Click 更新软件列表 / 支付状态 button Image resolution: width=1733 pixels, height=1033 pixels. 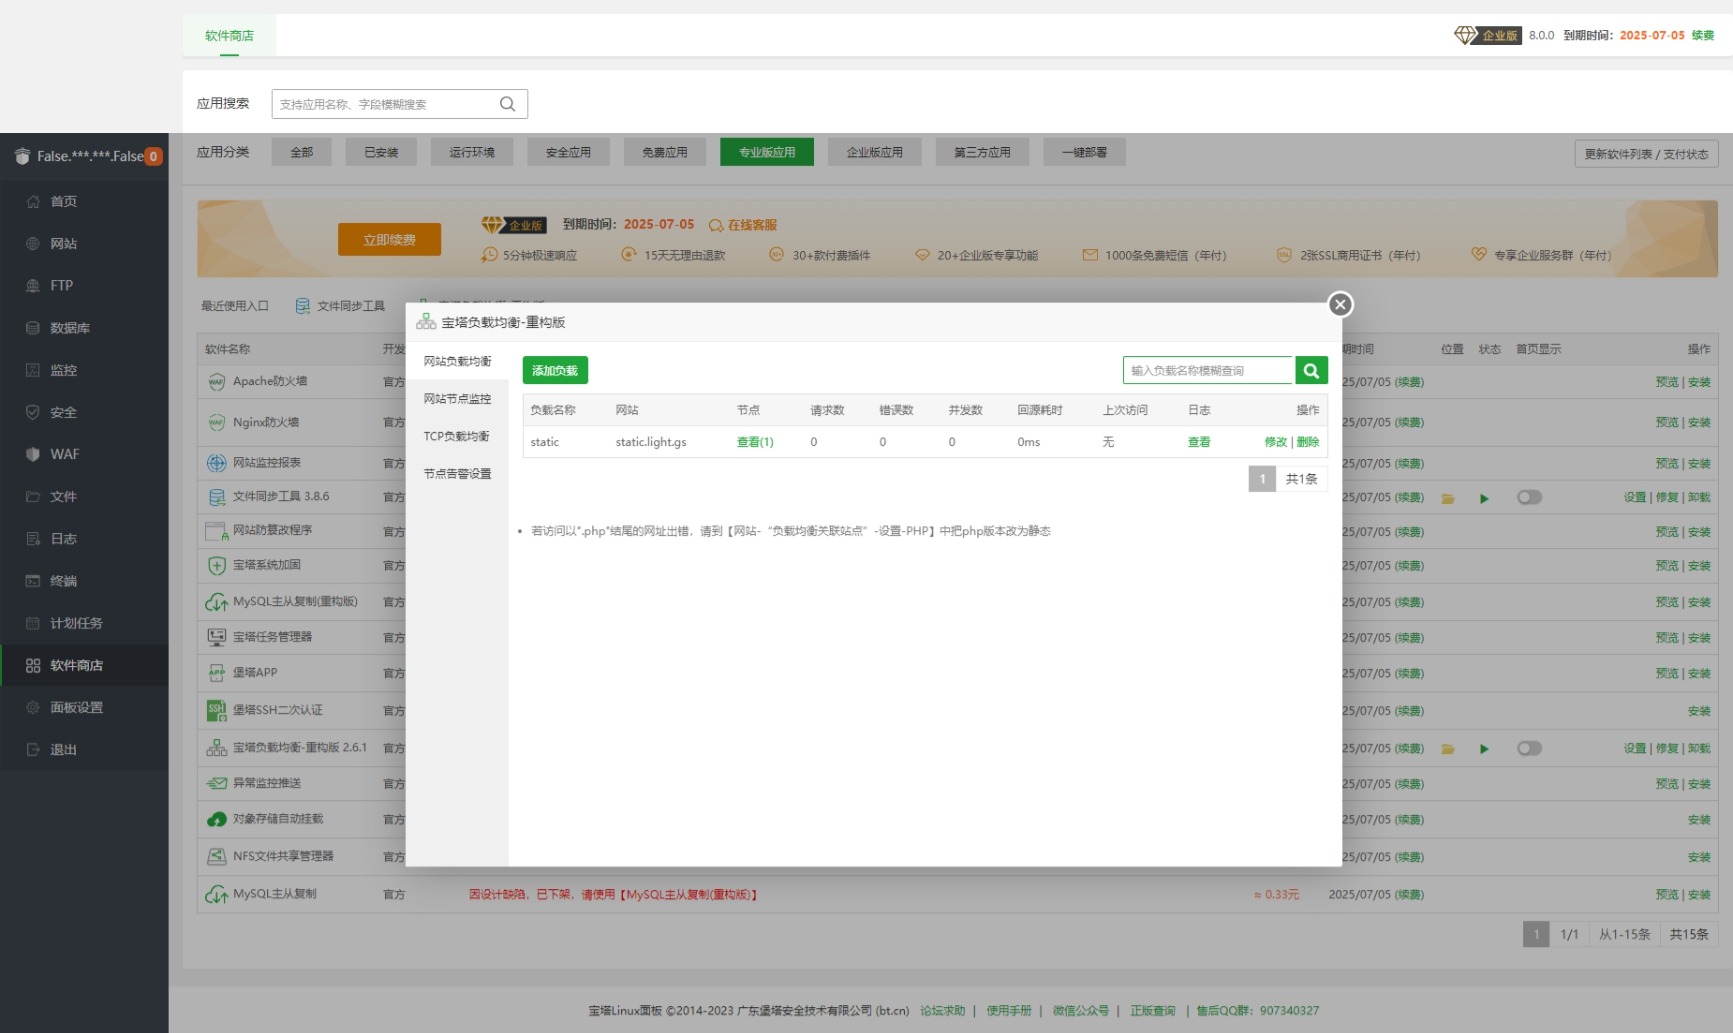click(x=1646, y=154)
